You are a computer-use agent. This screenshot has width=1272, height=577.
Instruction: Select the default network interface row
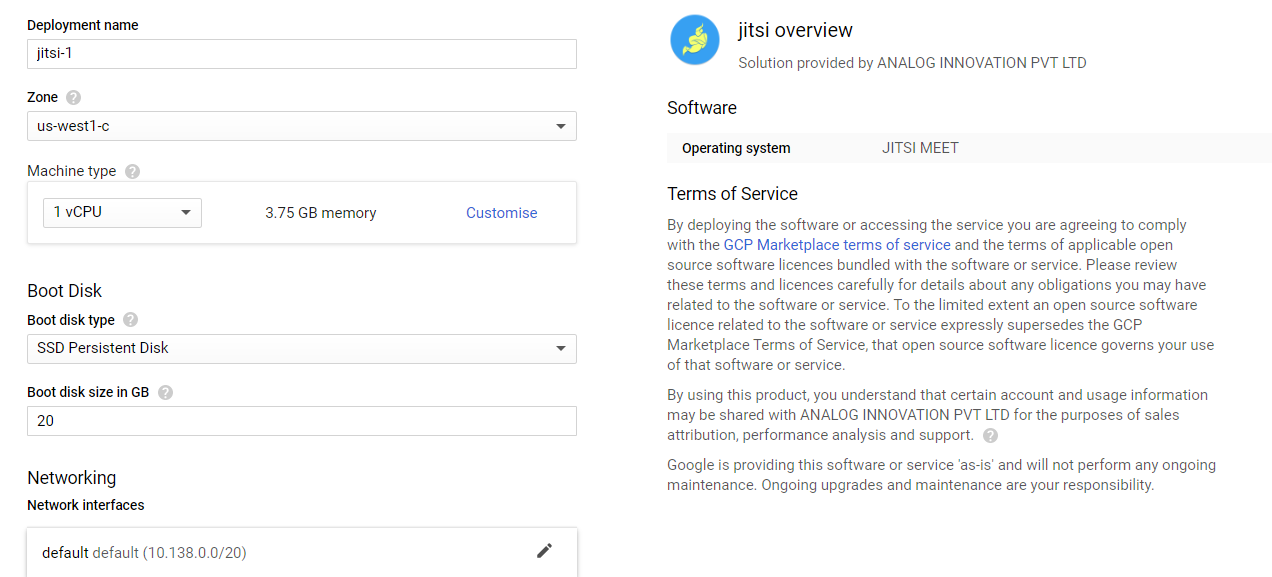point(302,552)
